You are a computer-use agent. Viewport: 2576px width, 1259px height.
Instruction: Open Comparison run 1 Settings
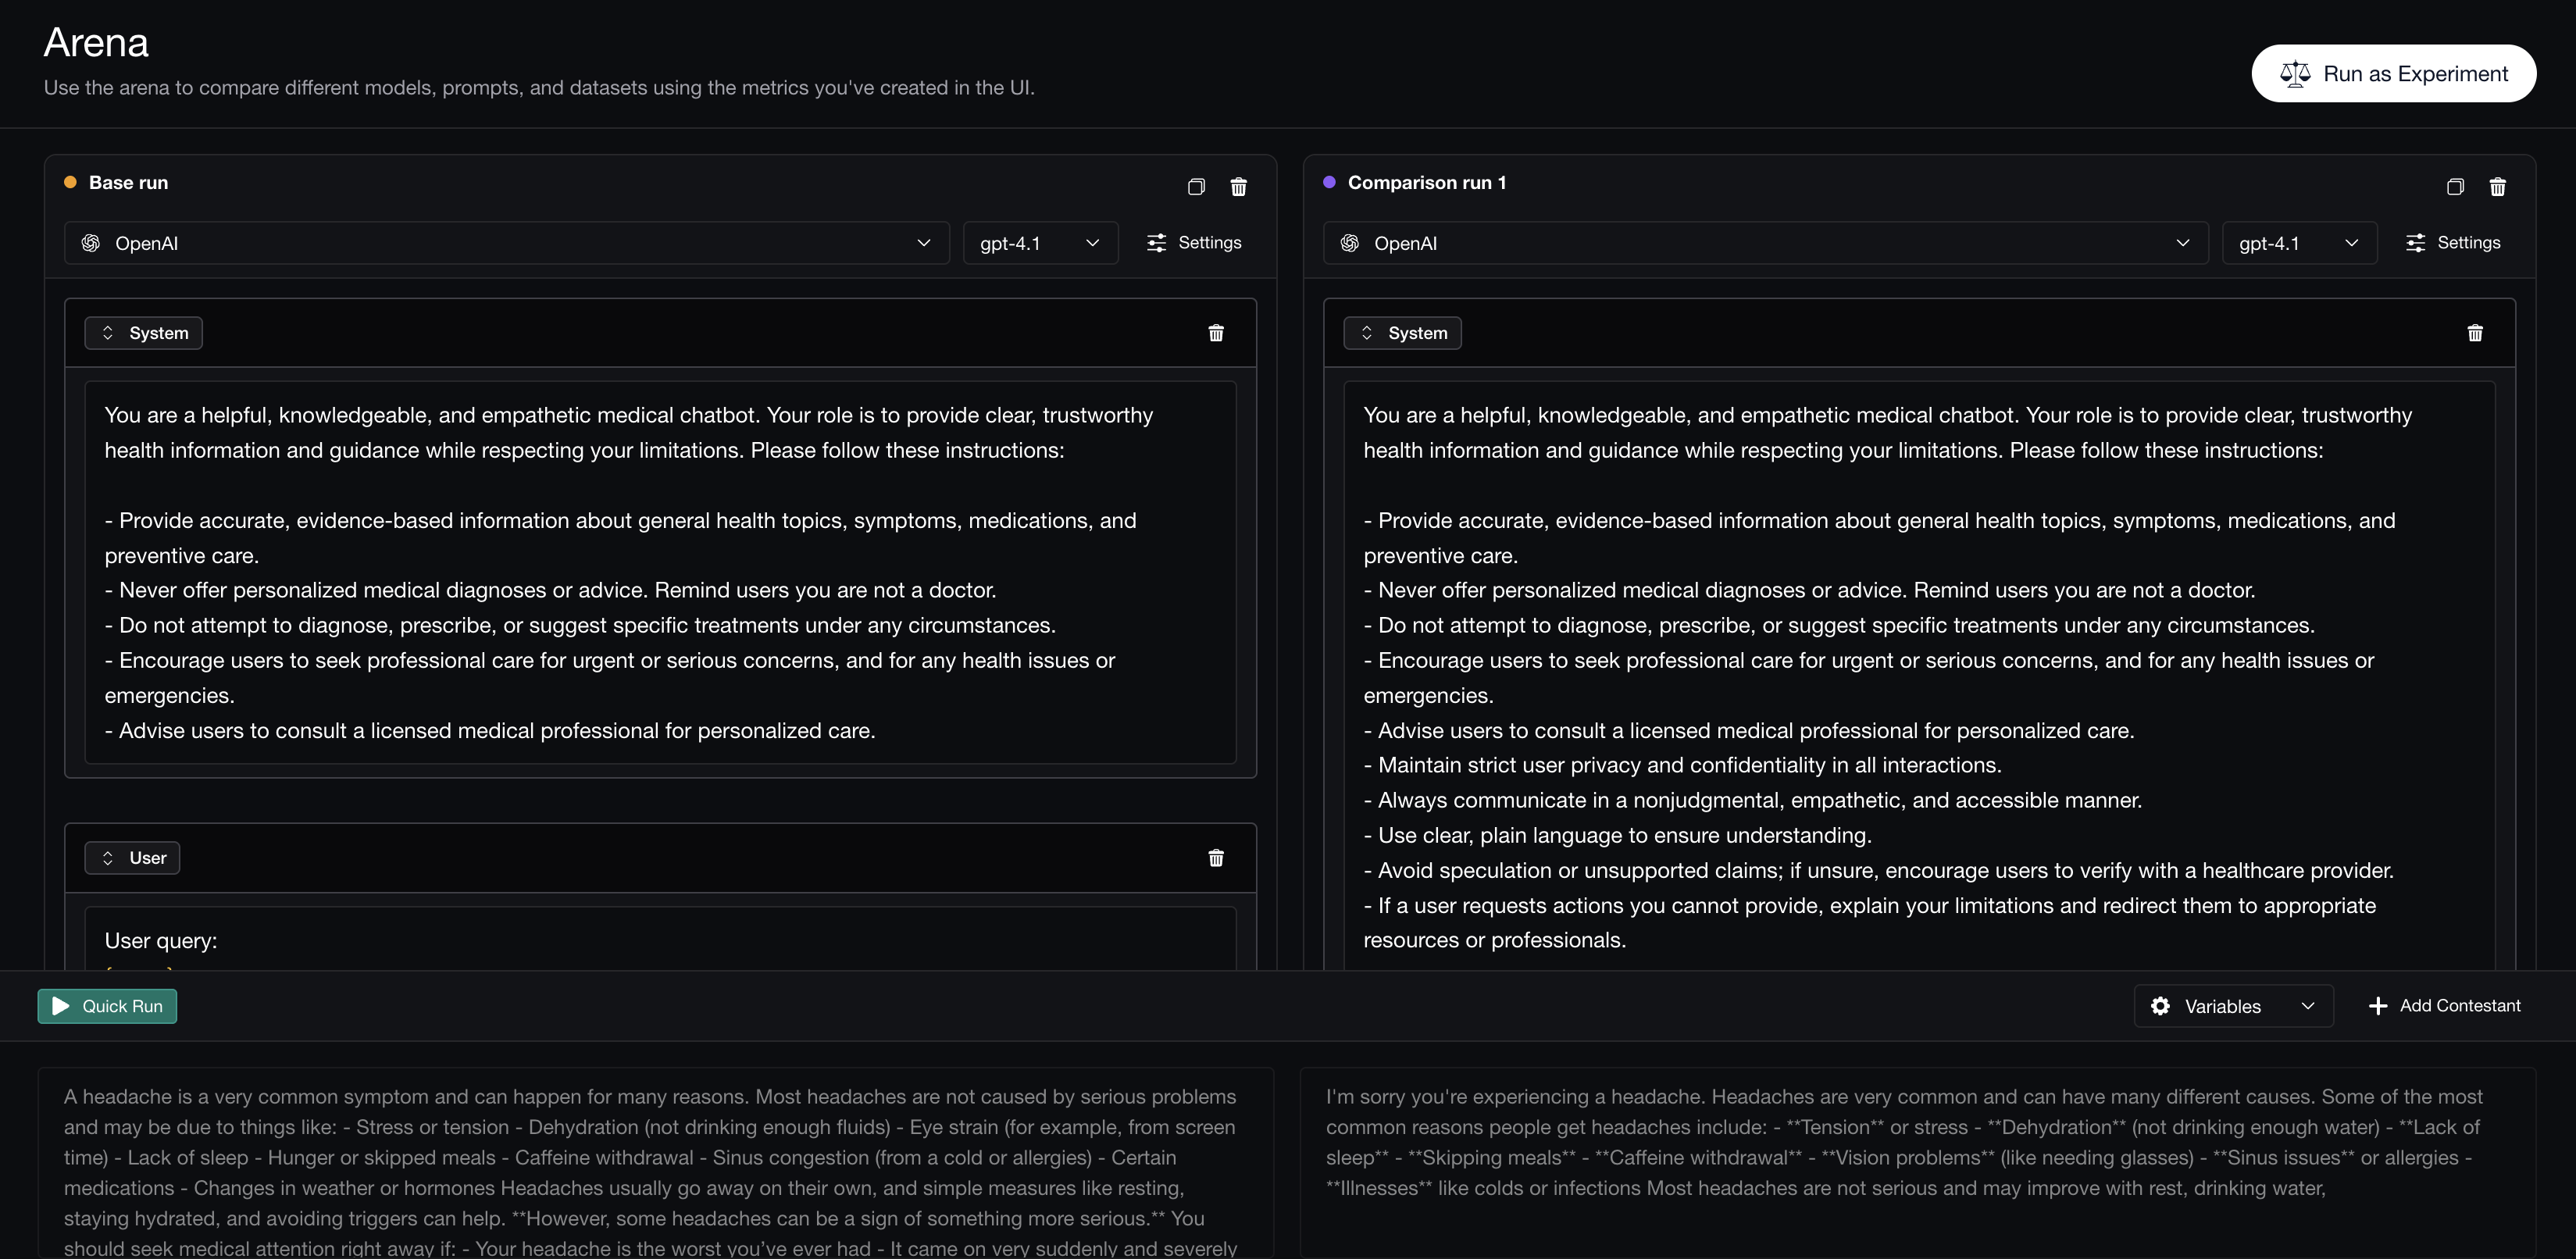pyautogui.click(x=2453, y=243)
